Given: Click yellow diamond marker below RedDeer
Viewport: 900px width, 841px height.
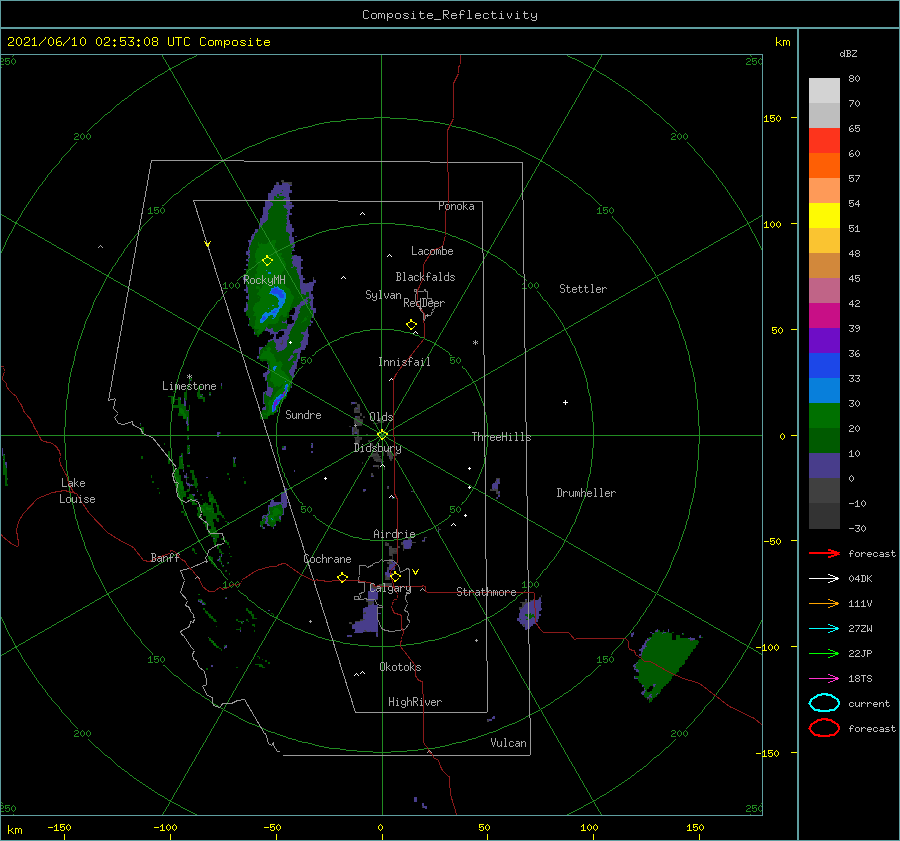Looking at the screenshot, I should coord(411,324).
